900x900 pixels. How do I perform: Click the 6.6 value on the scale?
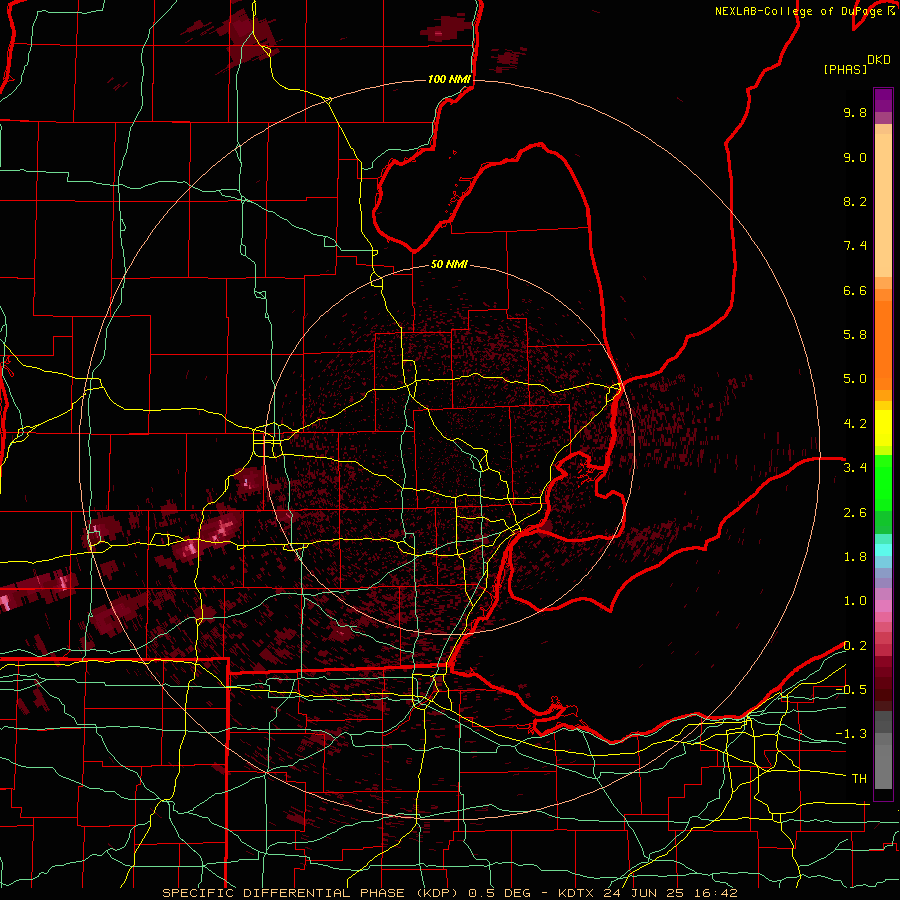855,290
